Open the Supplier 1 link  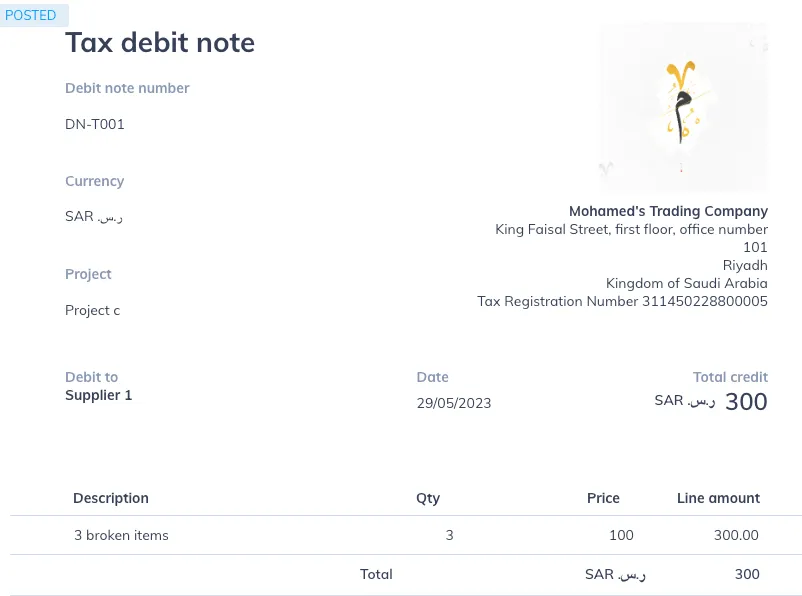click(99, 396)
